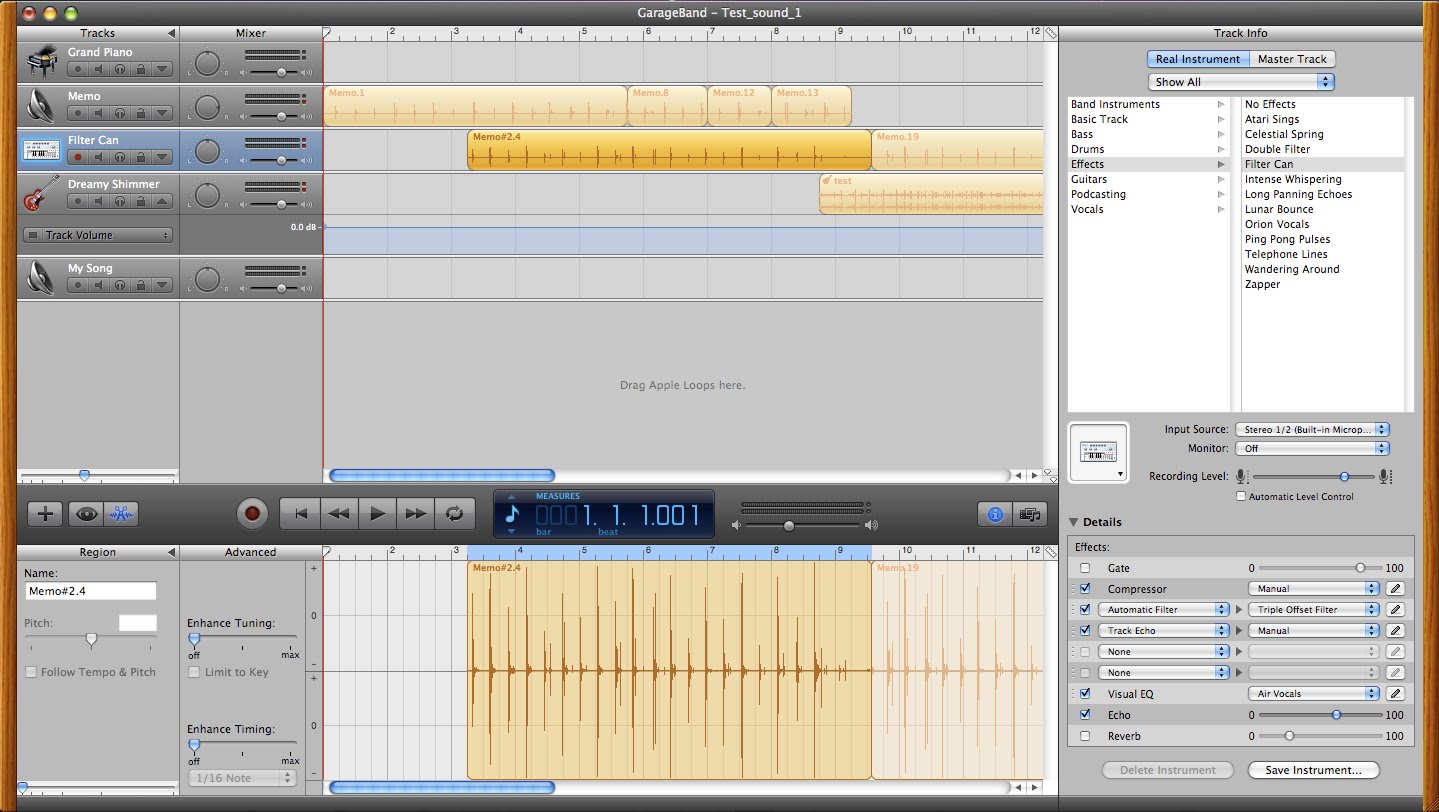Open the loop browser eye button

(86, 514)
